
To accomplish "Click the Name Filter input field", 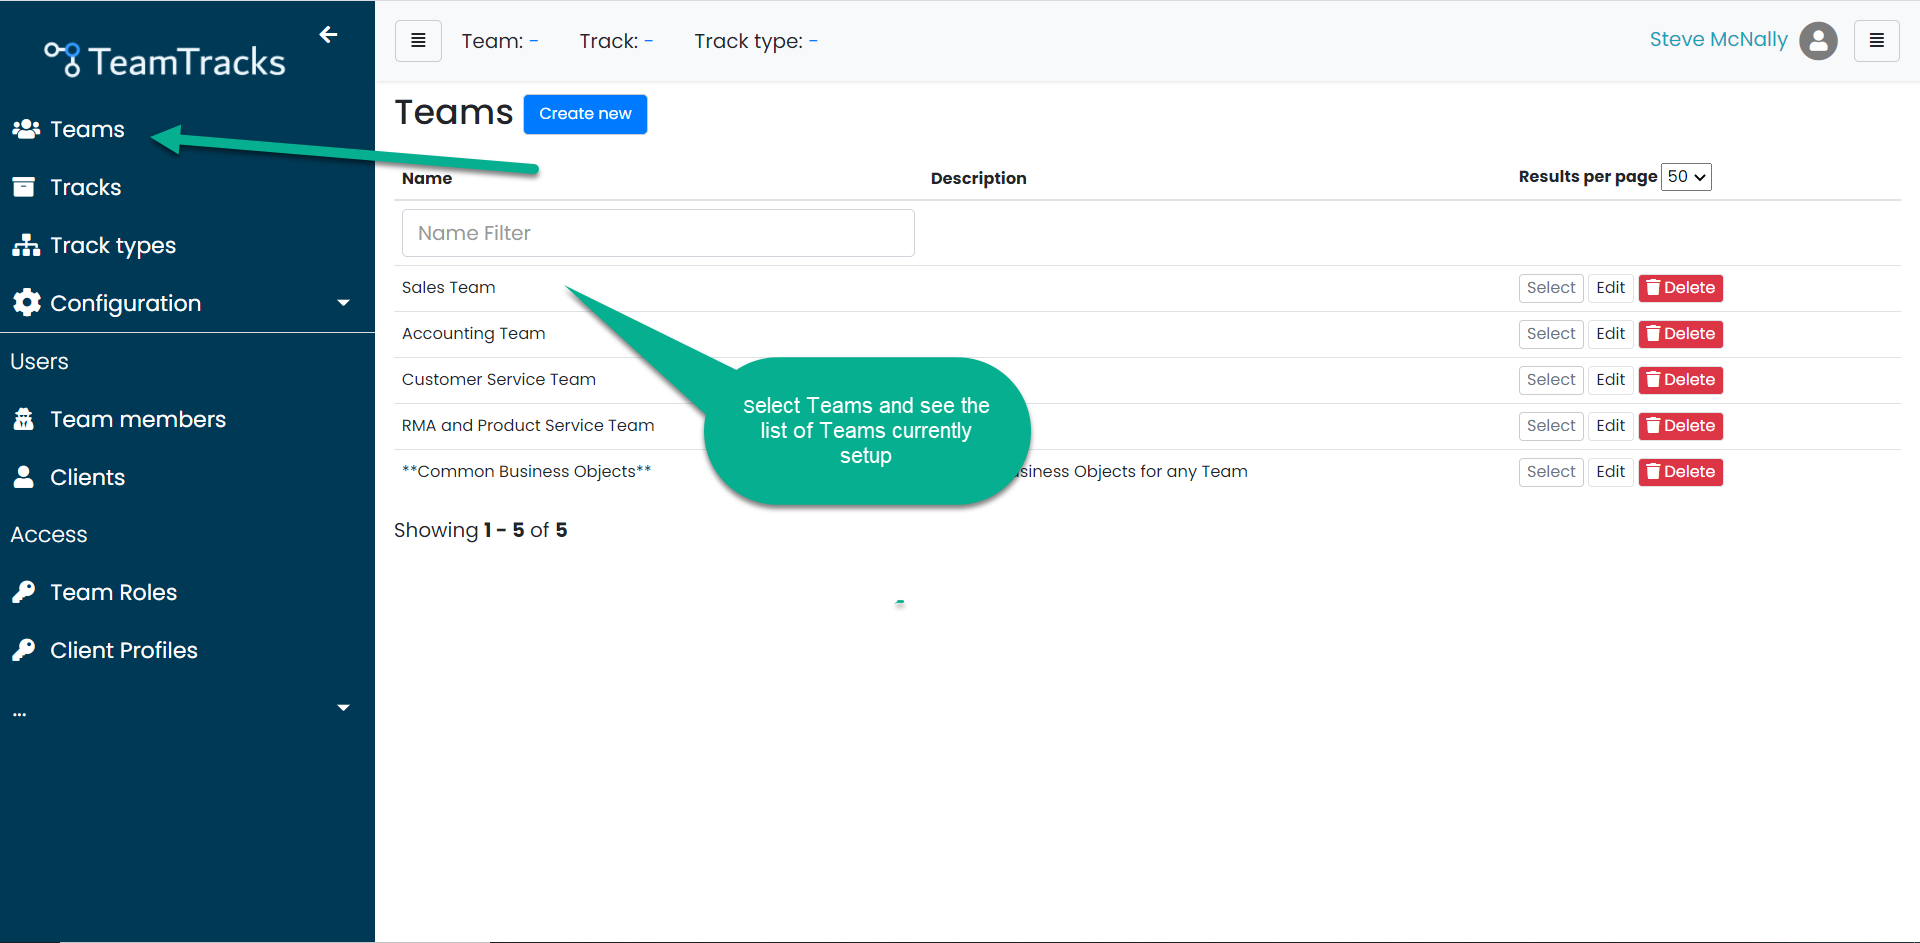I will [657, 232].
